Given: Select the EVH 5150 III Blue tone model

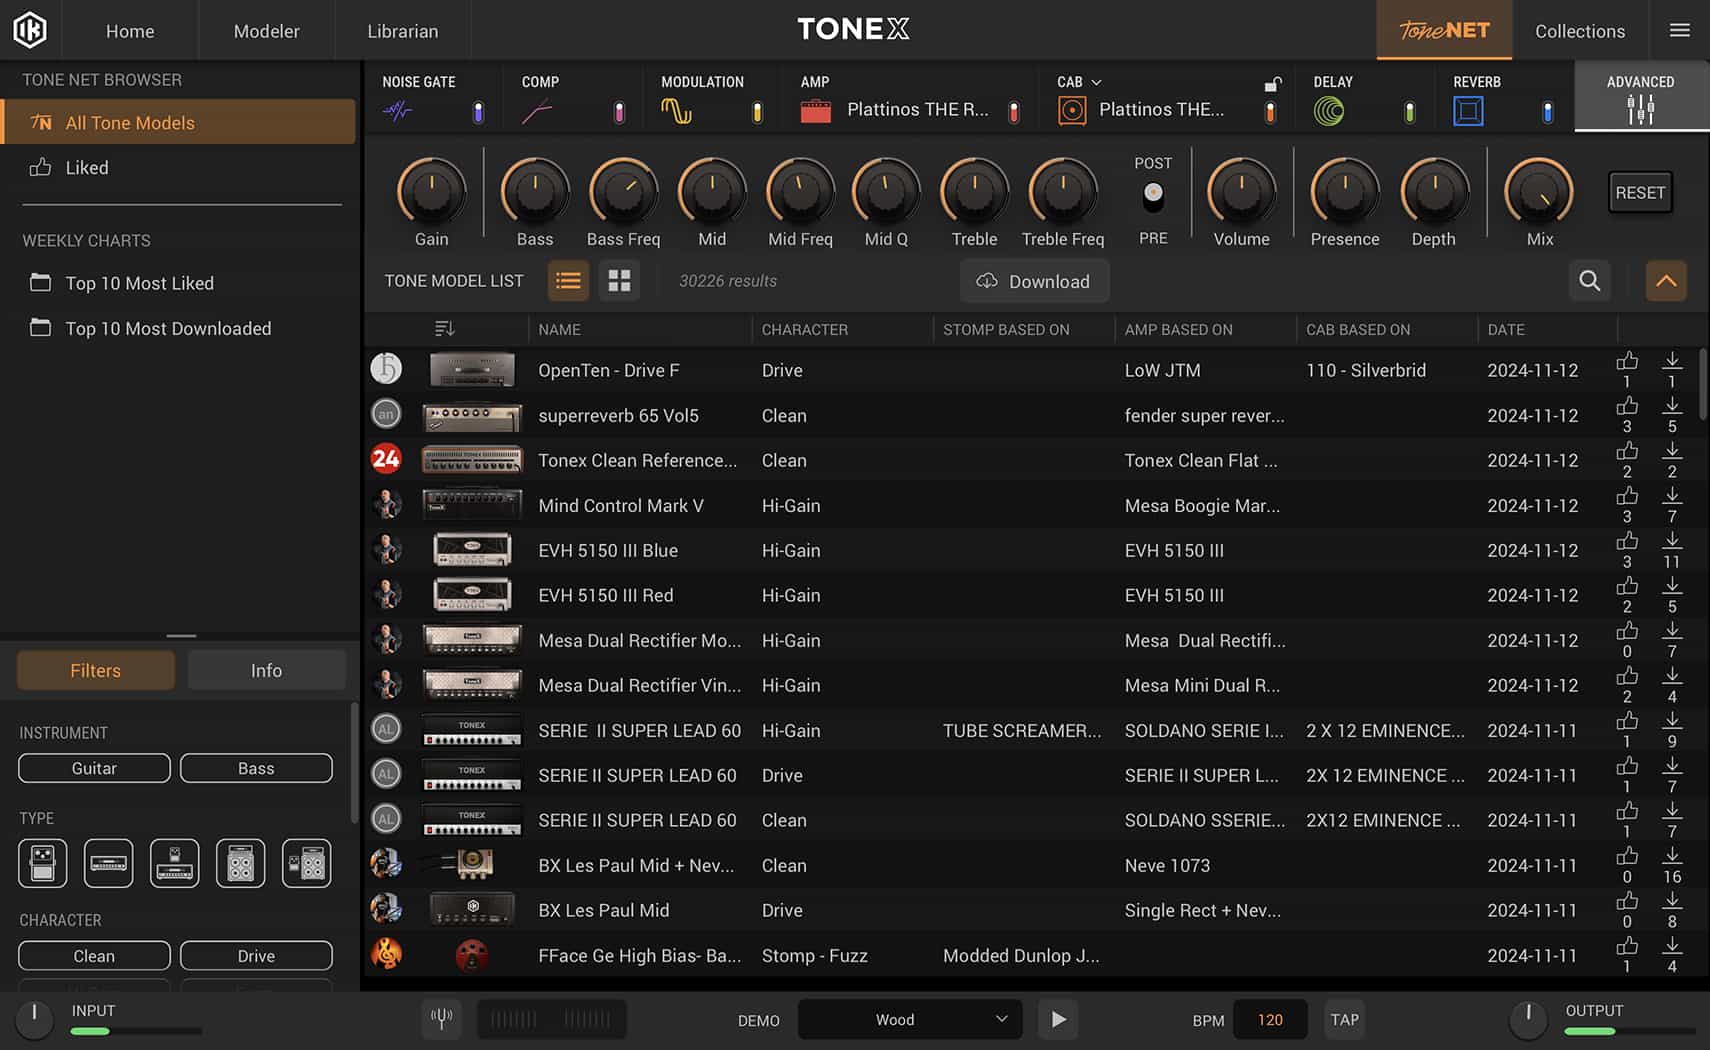Looking at the screenshot, I should point(607,550).
